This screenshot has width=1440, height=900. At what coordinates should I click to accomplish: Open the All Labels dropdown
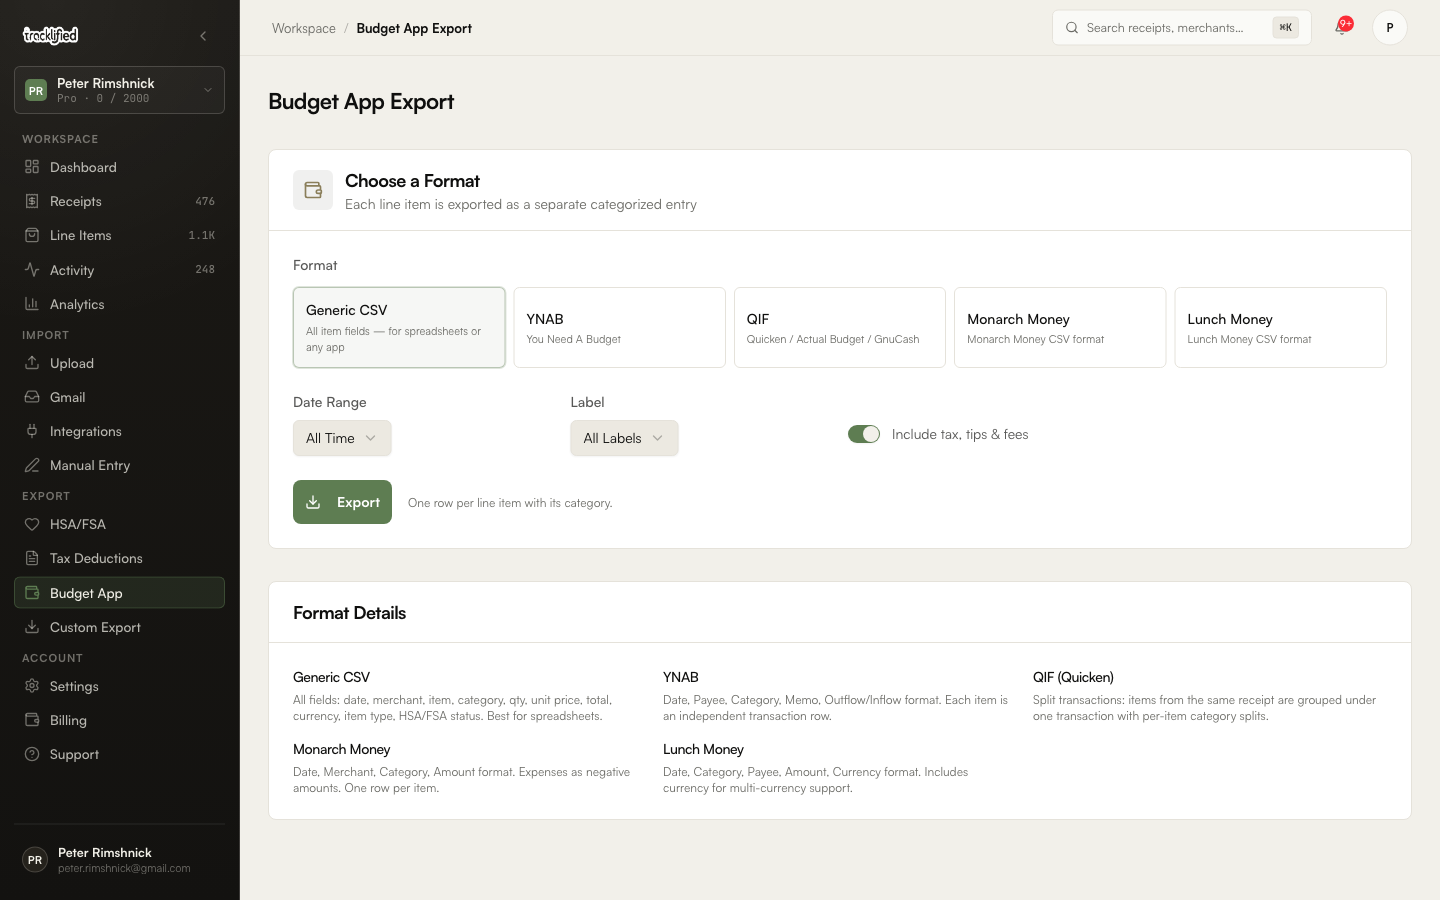tap(624, 438)
